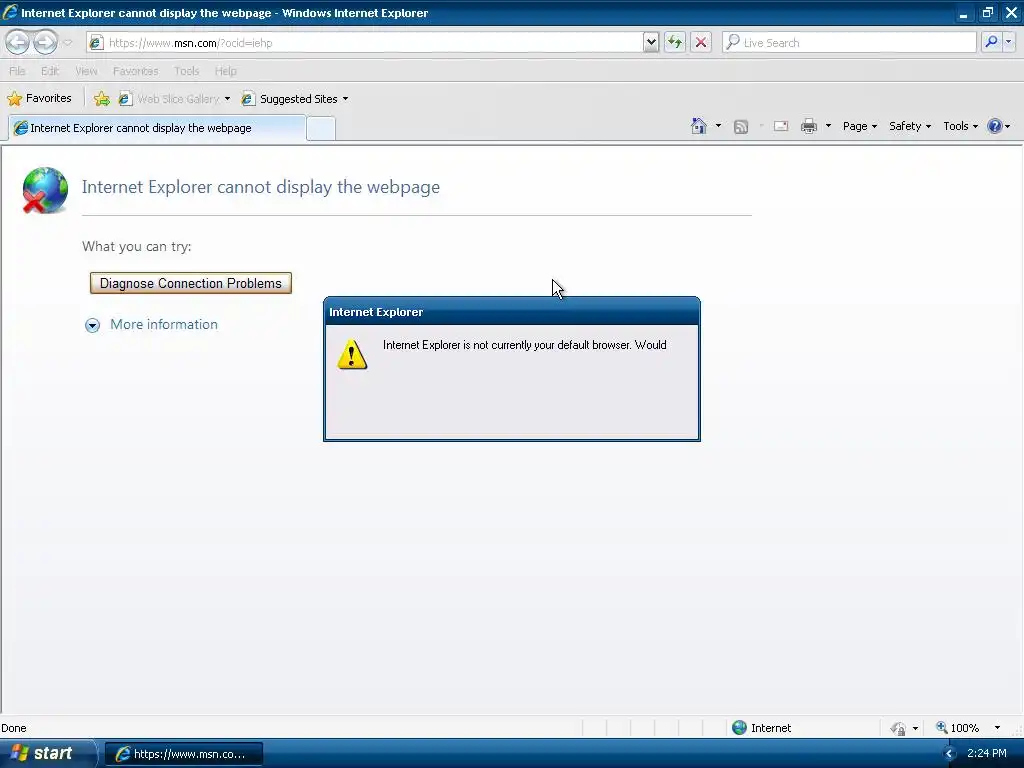Restore down the browser window
The image size is (1024, 768).
[x=987, y=12]
